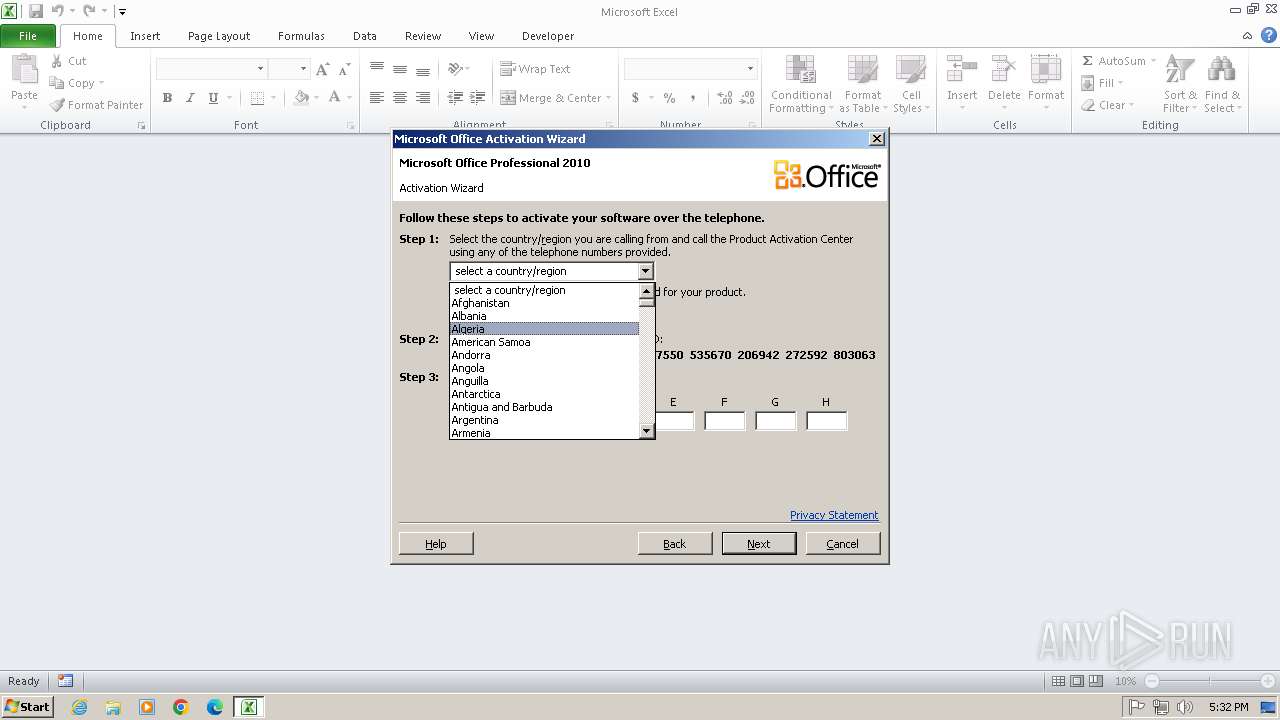Click the Insert cells icon
Image resolution: width=1280 pixels, height=720 pixels.
pyautogui.click(x=962, y=70)
